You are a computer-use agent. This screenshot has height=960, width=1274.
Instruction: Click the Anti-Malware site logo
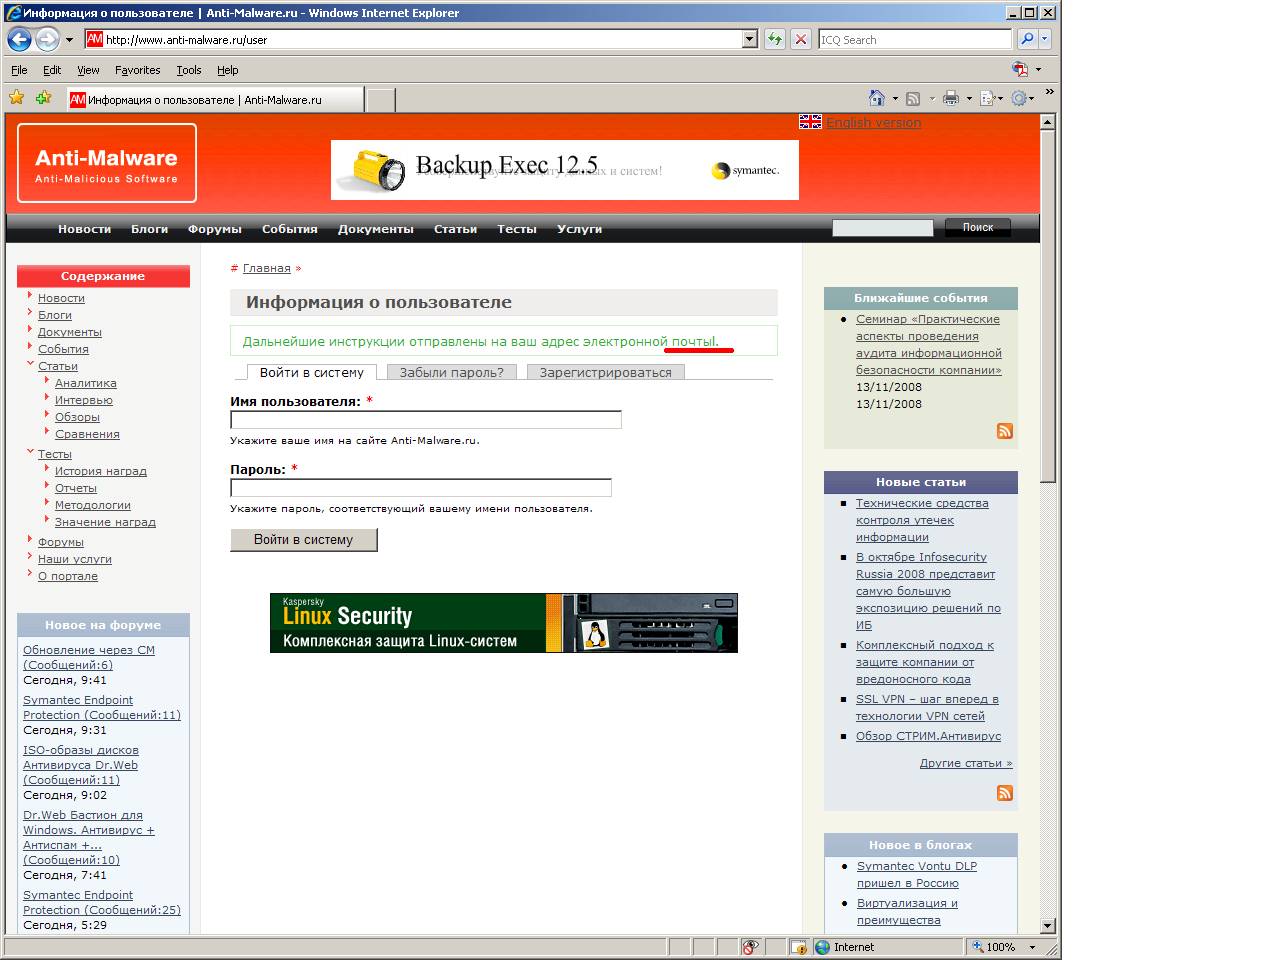coord(107,163)
